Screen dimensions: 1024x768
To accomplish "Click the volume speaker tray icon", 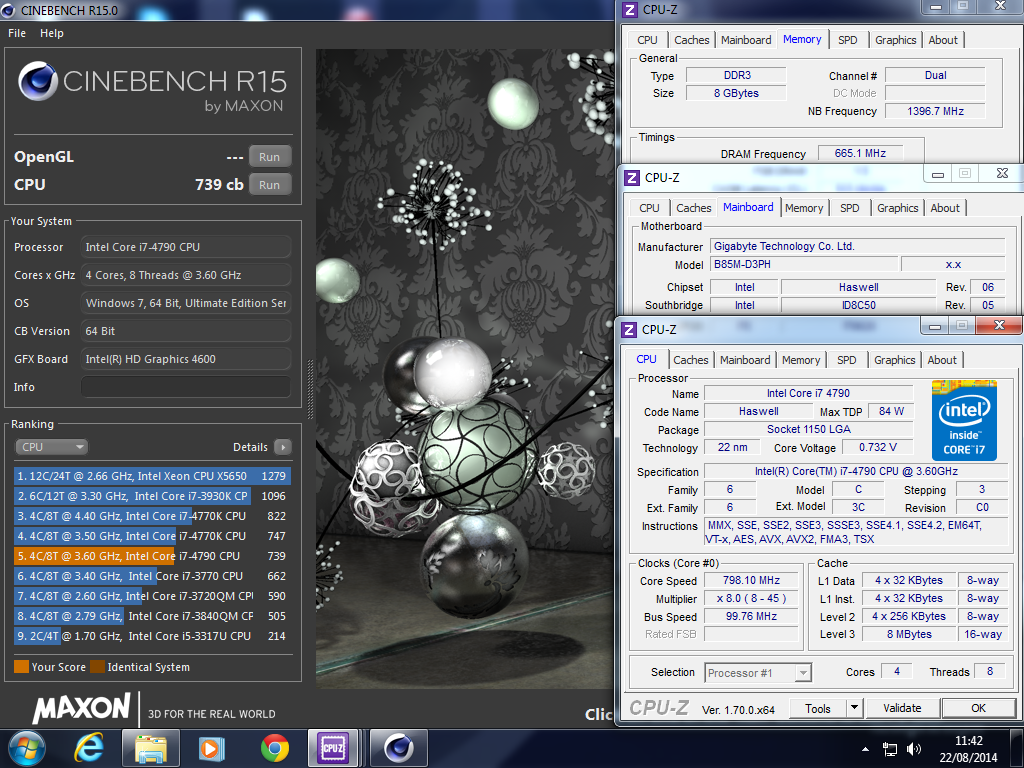I will tap(914, 749).
